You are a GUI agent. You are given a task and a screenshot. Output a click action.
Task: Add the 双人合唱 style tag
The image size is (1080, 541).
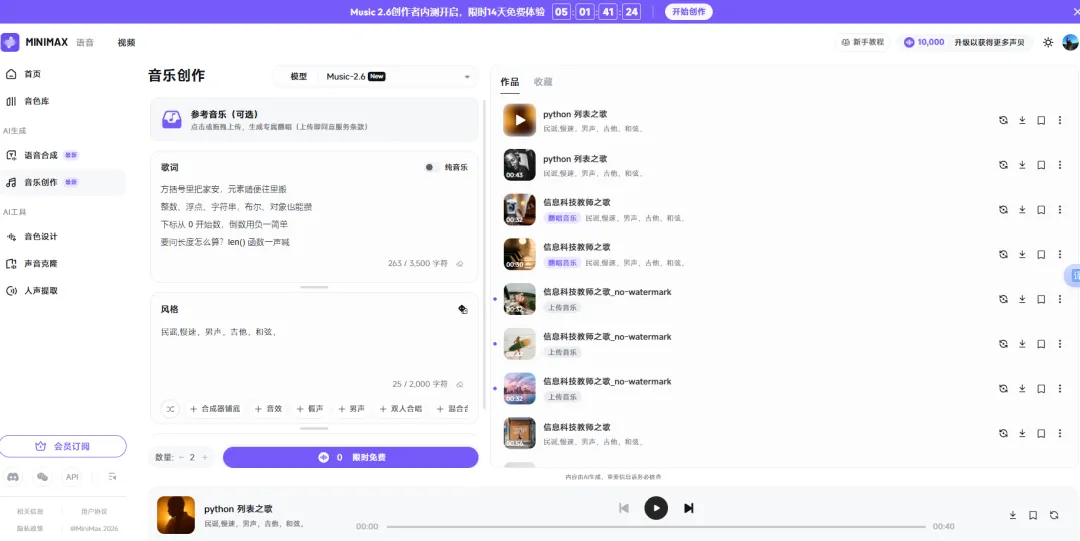coord(400,409)
